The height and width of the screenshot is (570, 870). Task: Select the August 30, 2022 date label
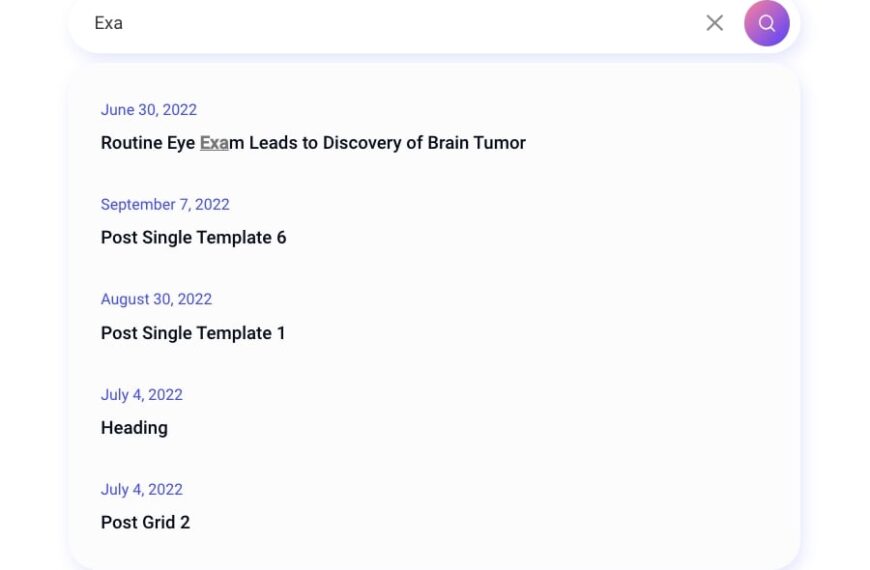coord(156,299)
